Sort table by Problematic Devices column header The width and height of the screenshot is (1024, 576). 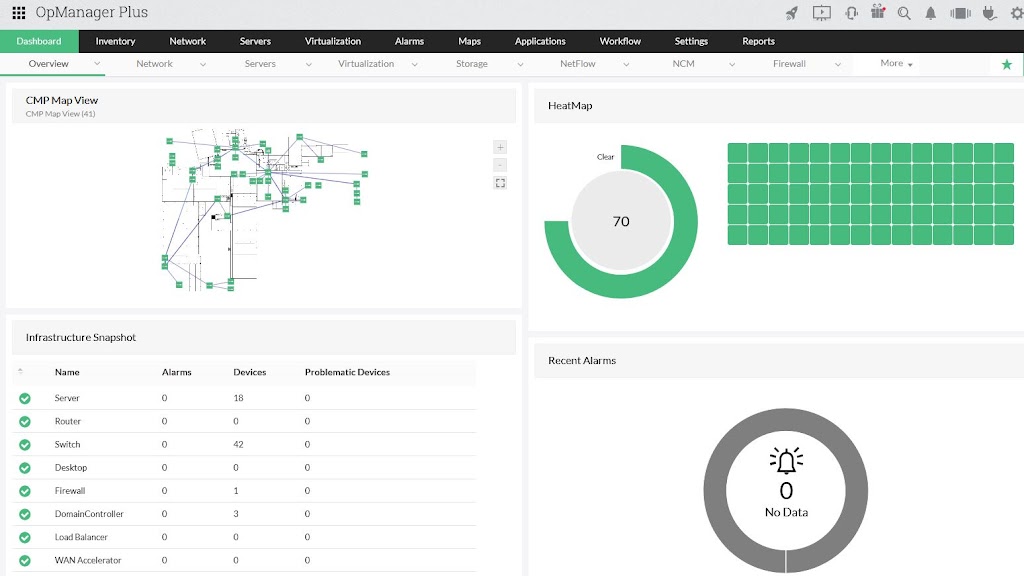point(347,372)
